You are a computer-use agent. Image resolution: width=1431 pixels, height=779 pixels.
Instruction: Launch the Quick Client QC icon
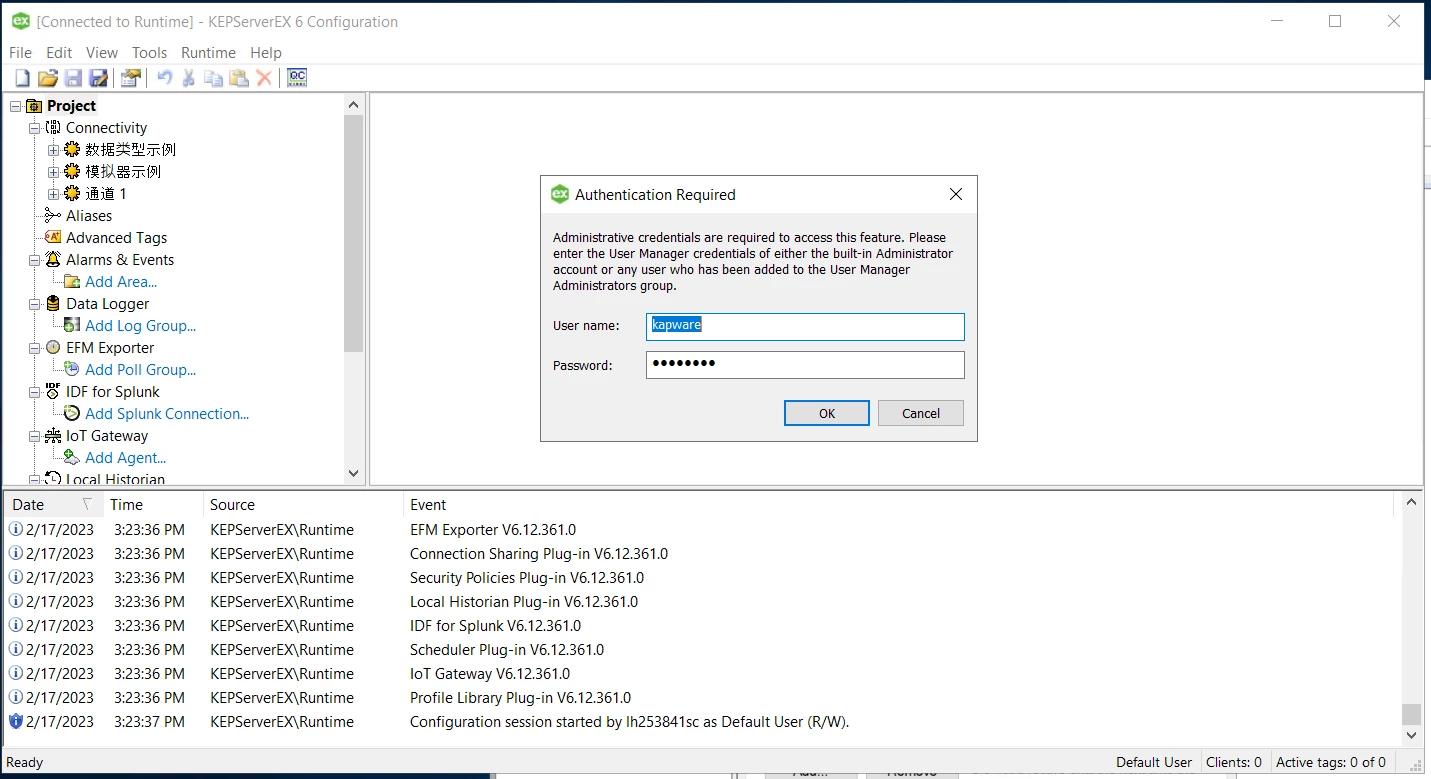click(297, 78)
